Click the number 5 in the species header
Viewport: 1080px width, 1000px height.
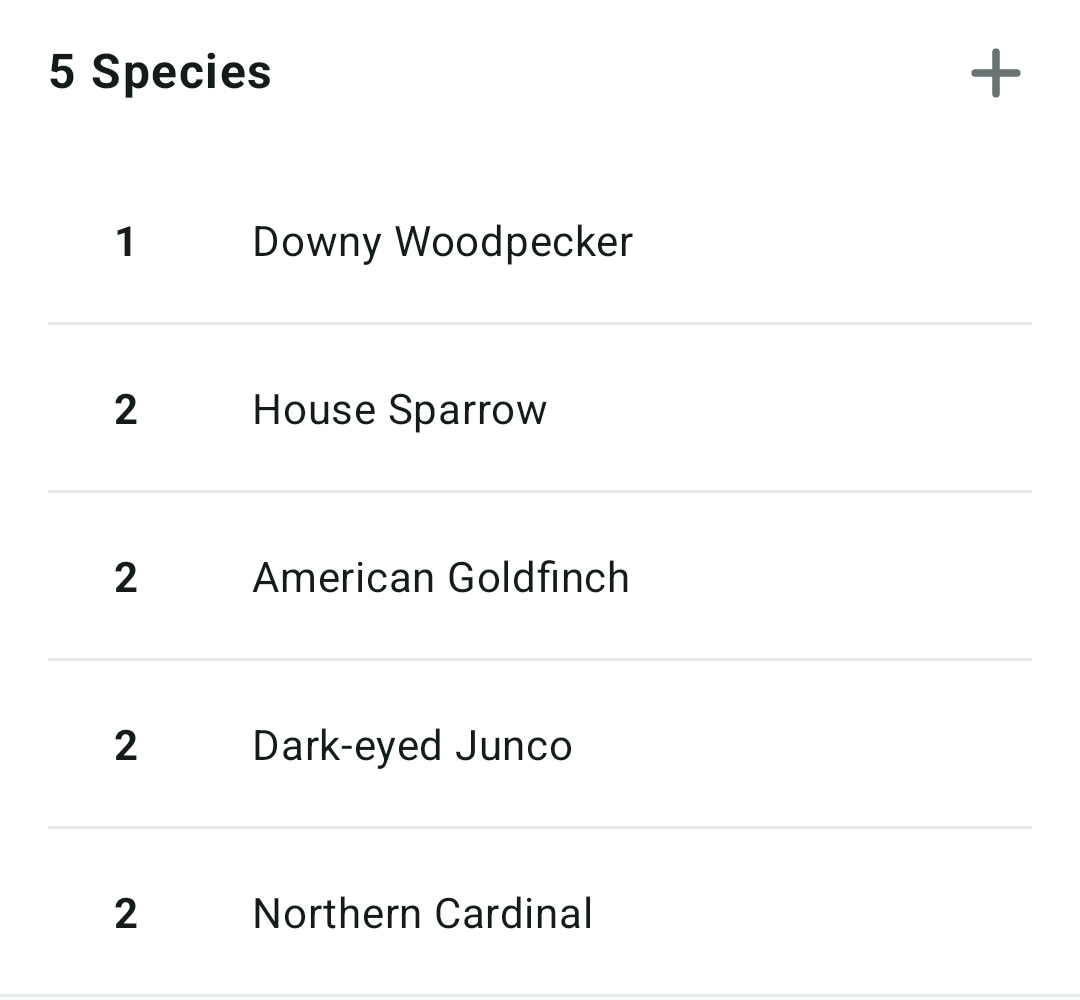pyautogui.click(x=61, y=72)
